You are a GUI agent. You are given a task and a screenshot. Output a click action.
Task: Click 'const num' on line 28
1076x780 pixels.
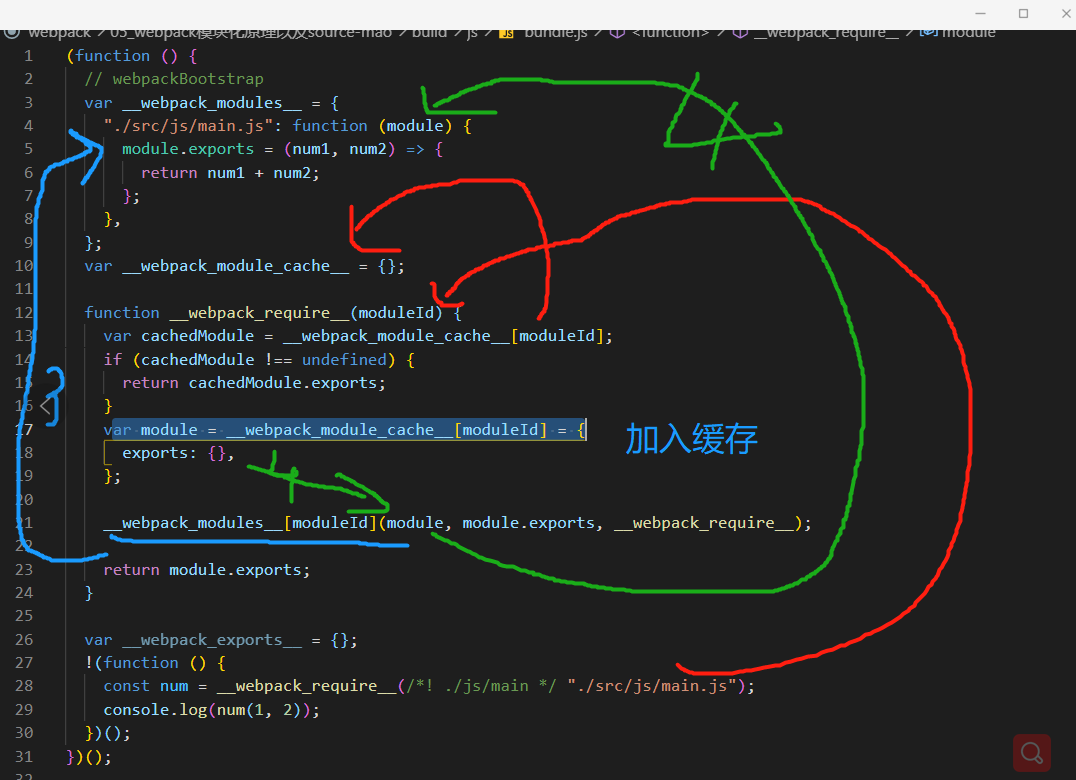(x=146, y=686)
